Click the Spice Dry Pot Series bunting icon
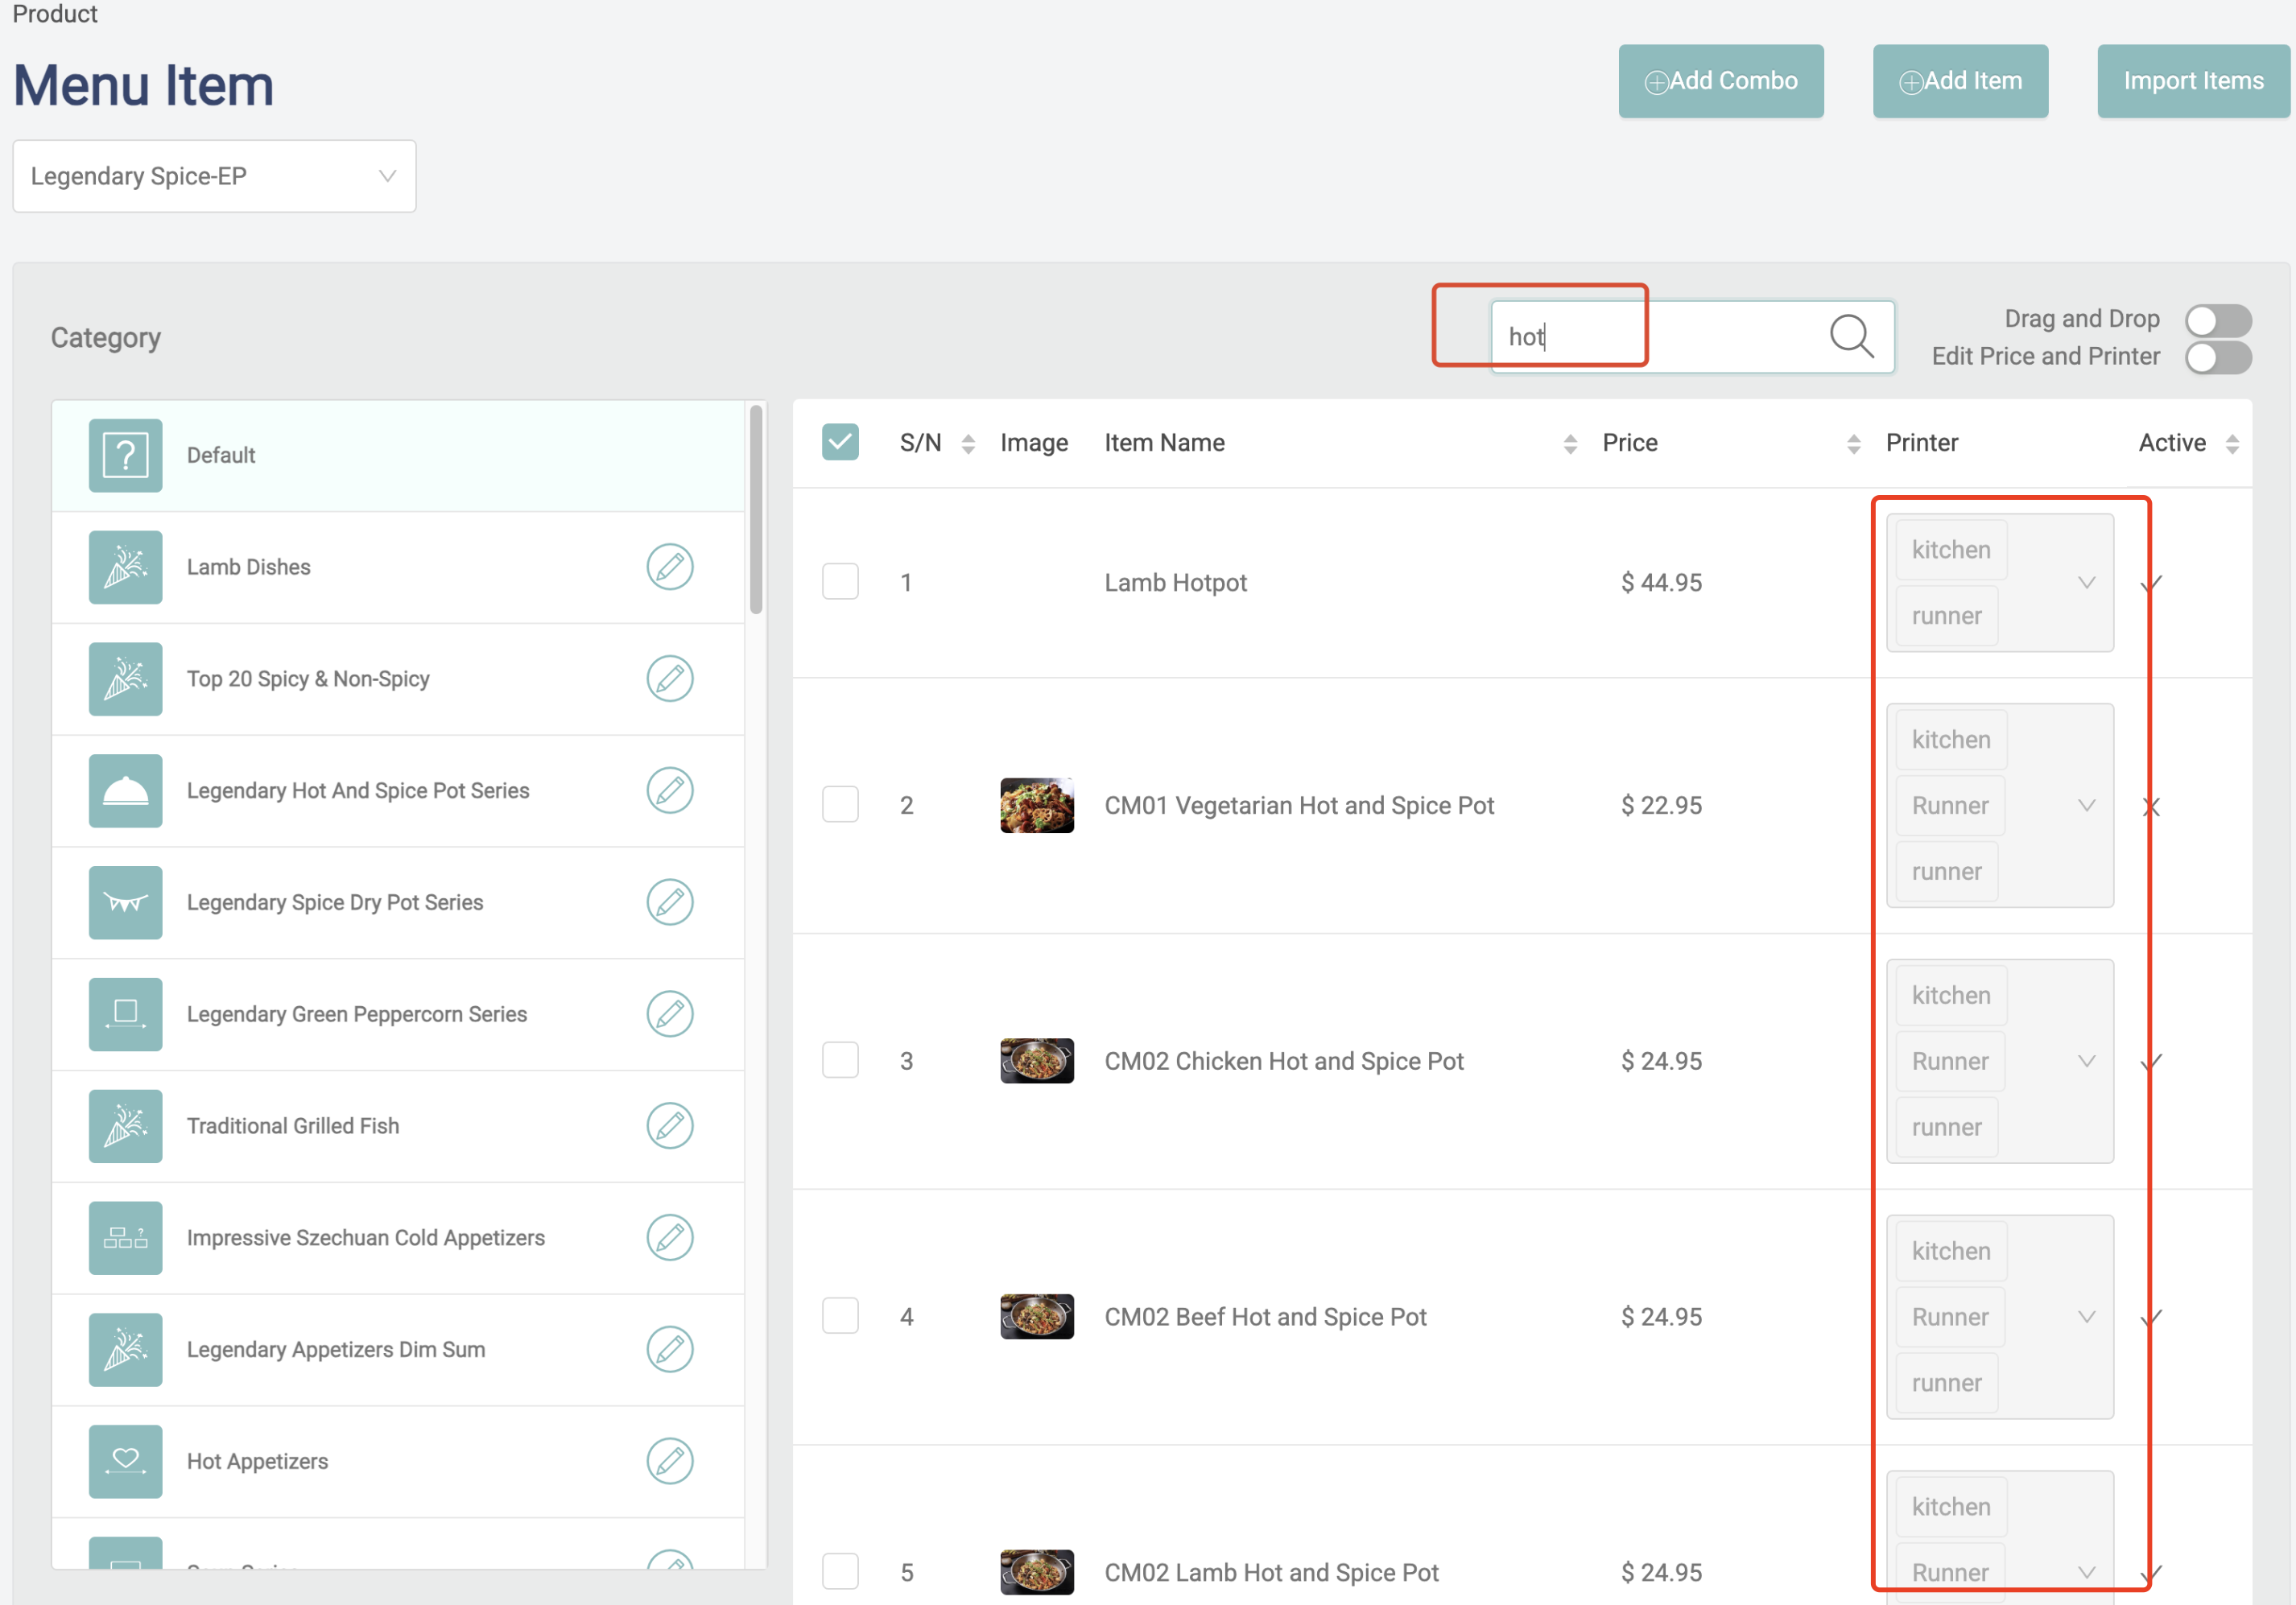Viewport: 2296px width, 1605px height. [x=125, y=902]
